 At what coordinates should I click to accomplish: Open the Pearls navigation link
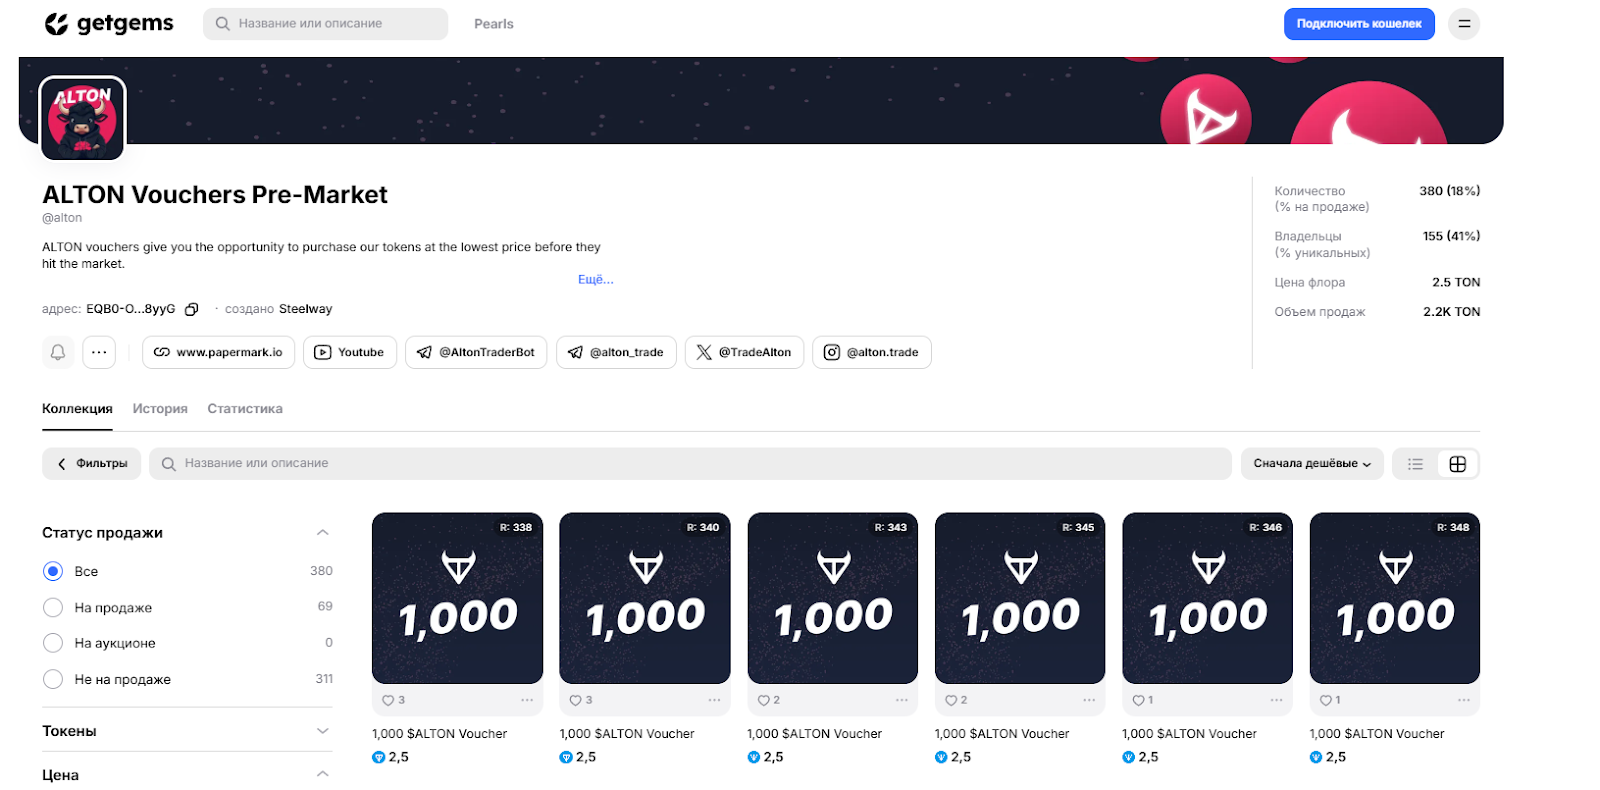pos(494,24)
